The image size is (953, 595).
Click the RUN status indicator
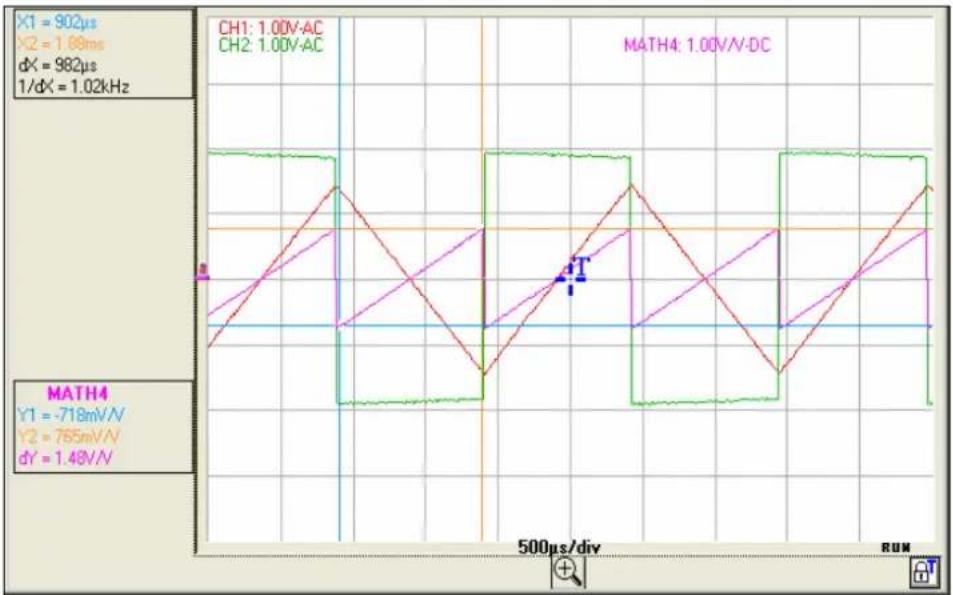[896, 548]
